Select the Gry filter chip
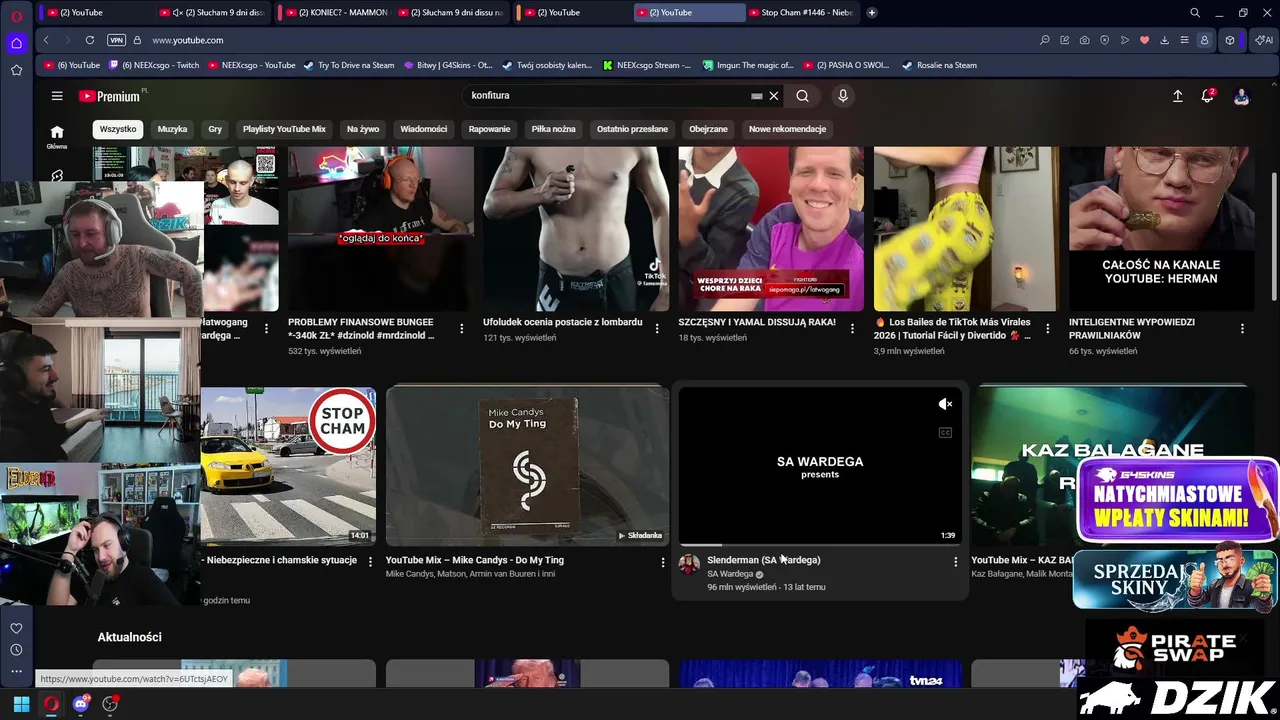 click(x=215, y=129)
